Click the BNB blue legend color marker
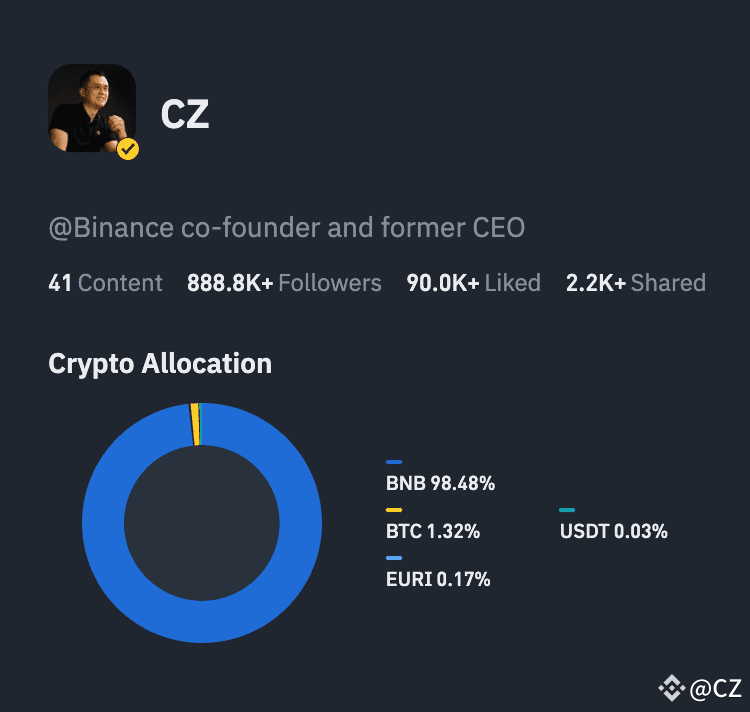The width and height of the screenshot is (750, 712). (x=394, y=462)
